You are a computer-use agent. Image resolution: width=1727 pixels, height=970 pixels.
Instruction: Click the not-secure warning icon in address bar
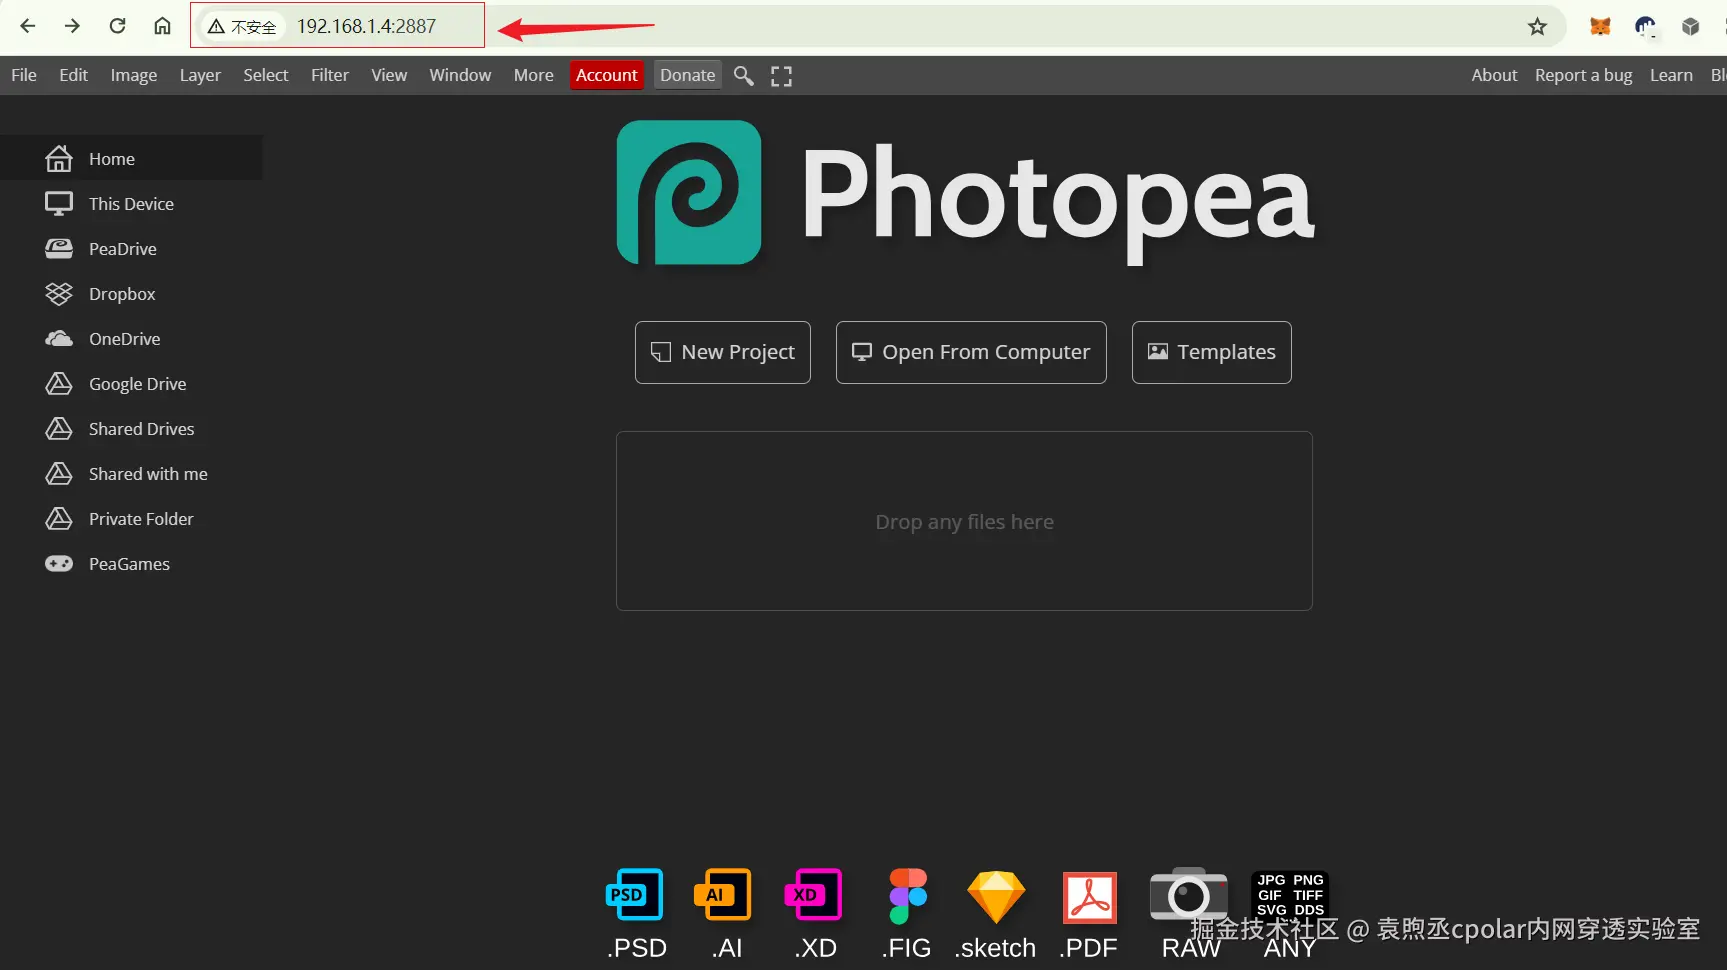216,27
